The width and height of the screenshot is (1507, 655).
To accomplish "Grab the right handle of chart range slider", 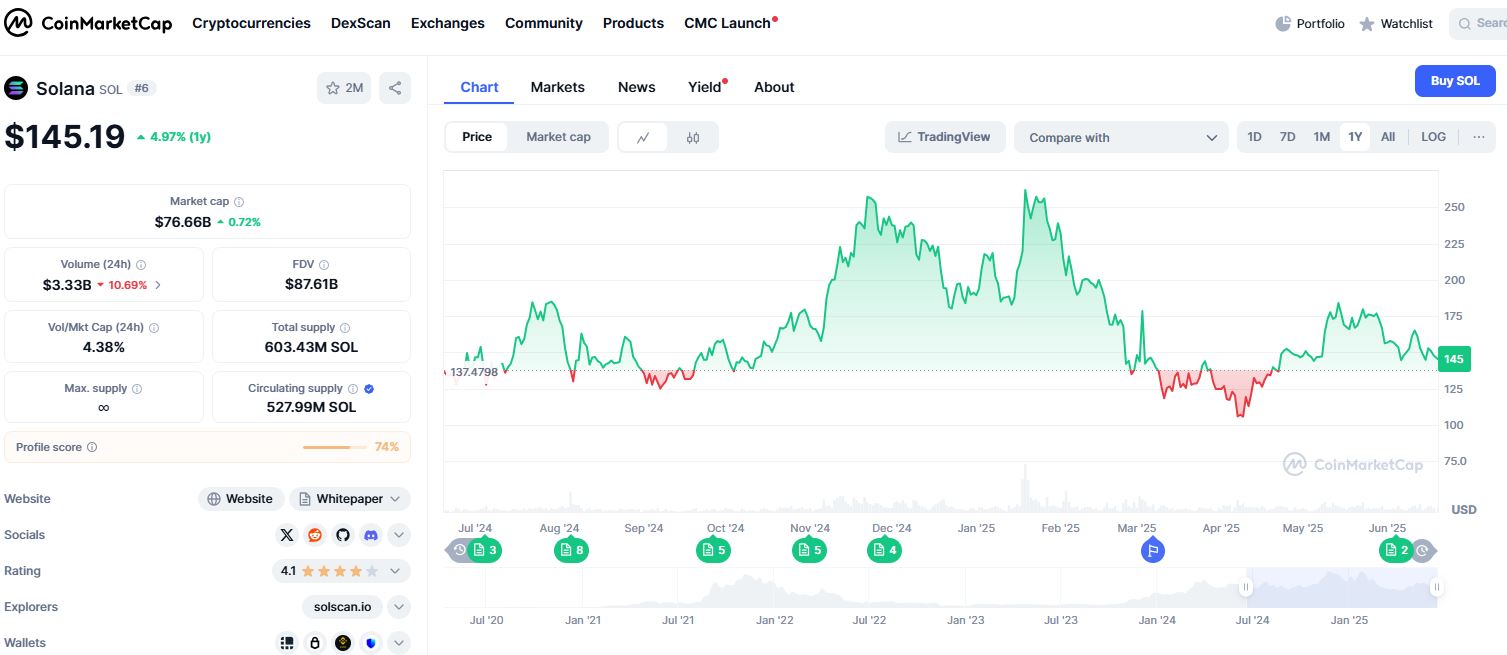I will 1436,588.
